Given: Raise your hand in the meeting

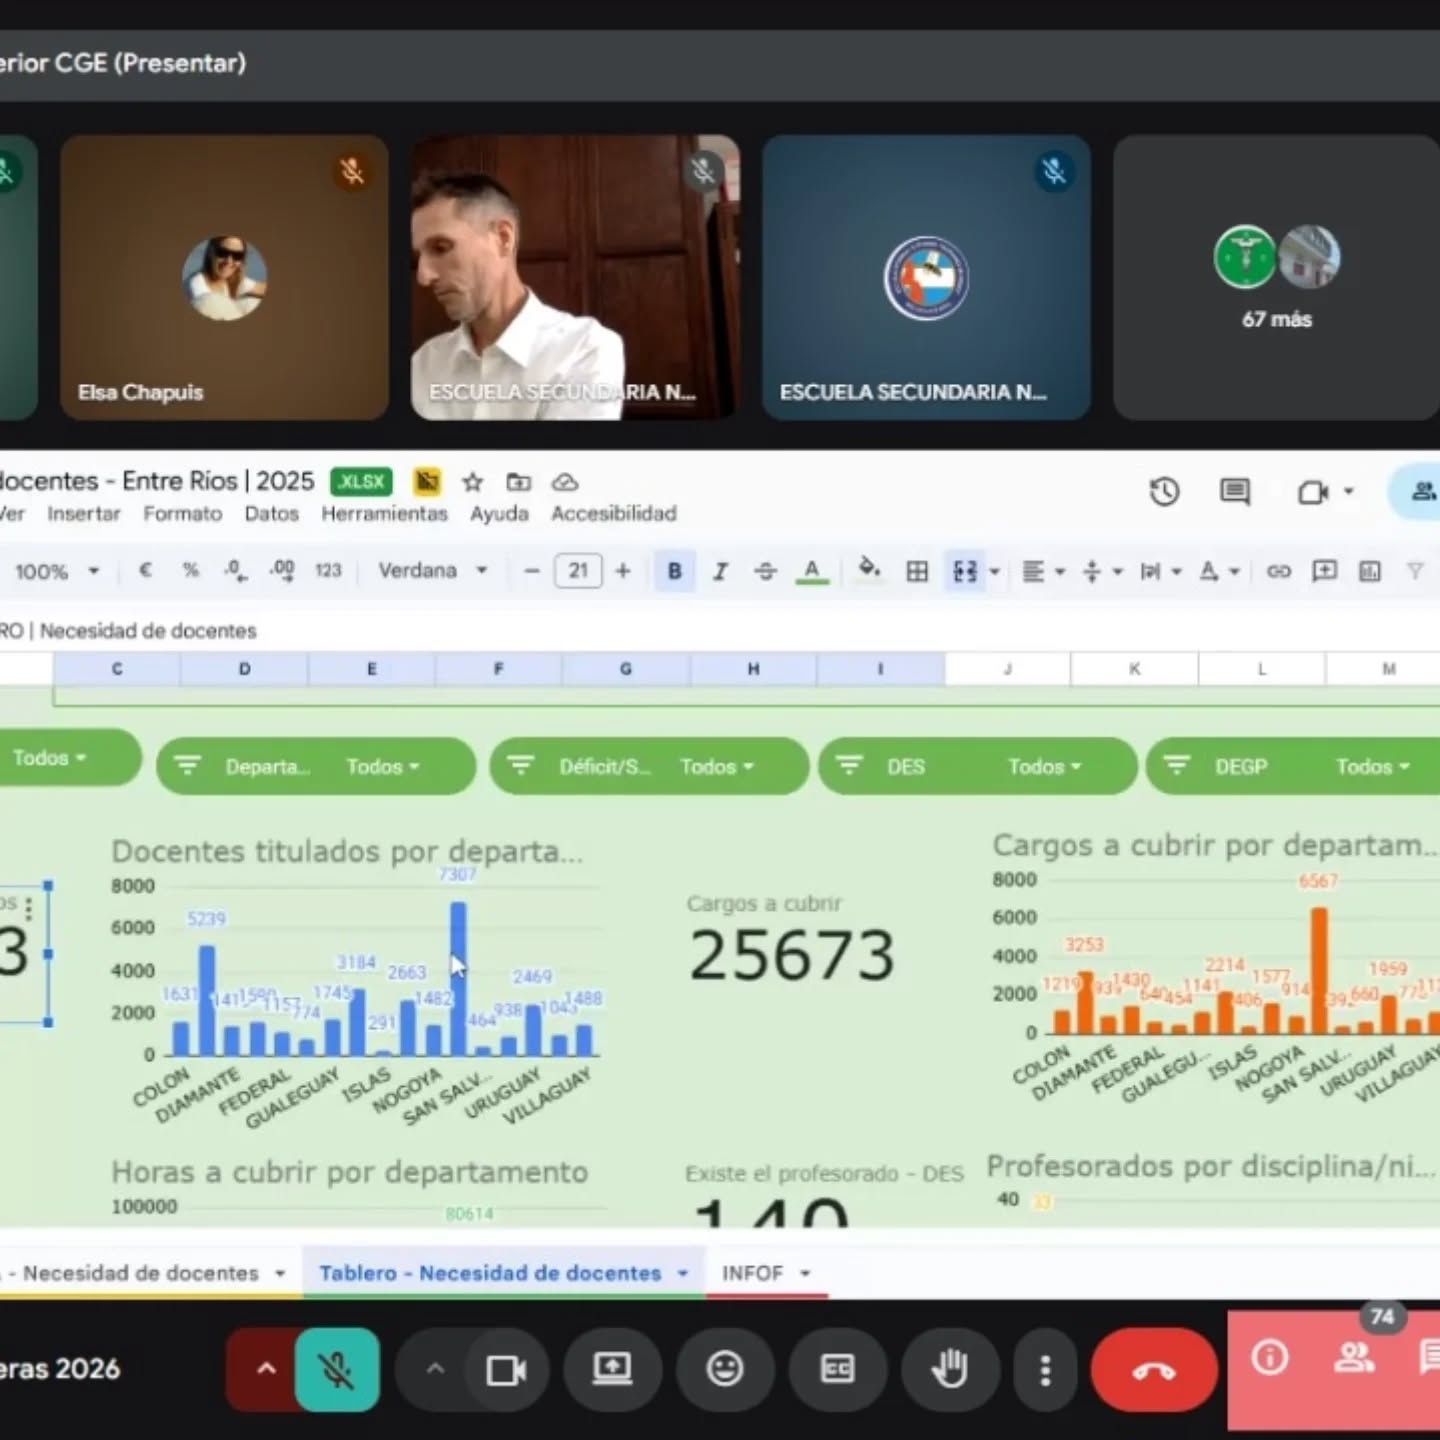Looking at the screenshot, I should (x=949, y=1369).
